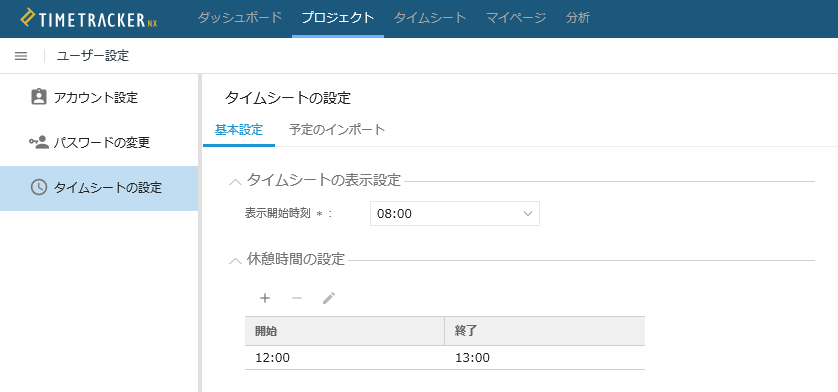Open the hamburger menu icon
Screen dimensions: 838x392
[x=21, y=56]
